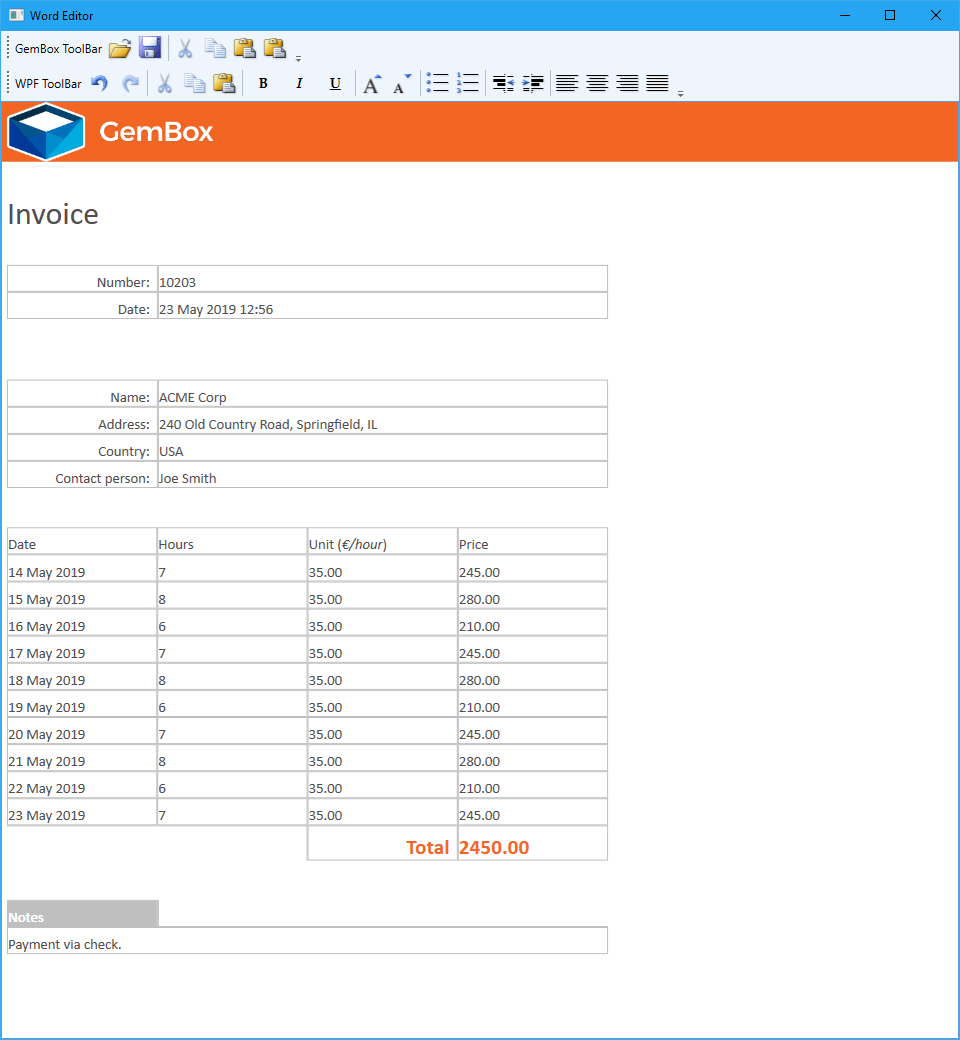
Task: Click the Open file folder icon
Action: pos(120,48)
